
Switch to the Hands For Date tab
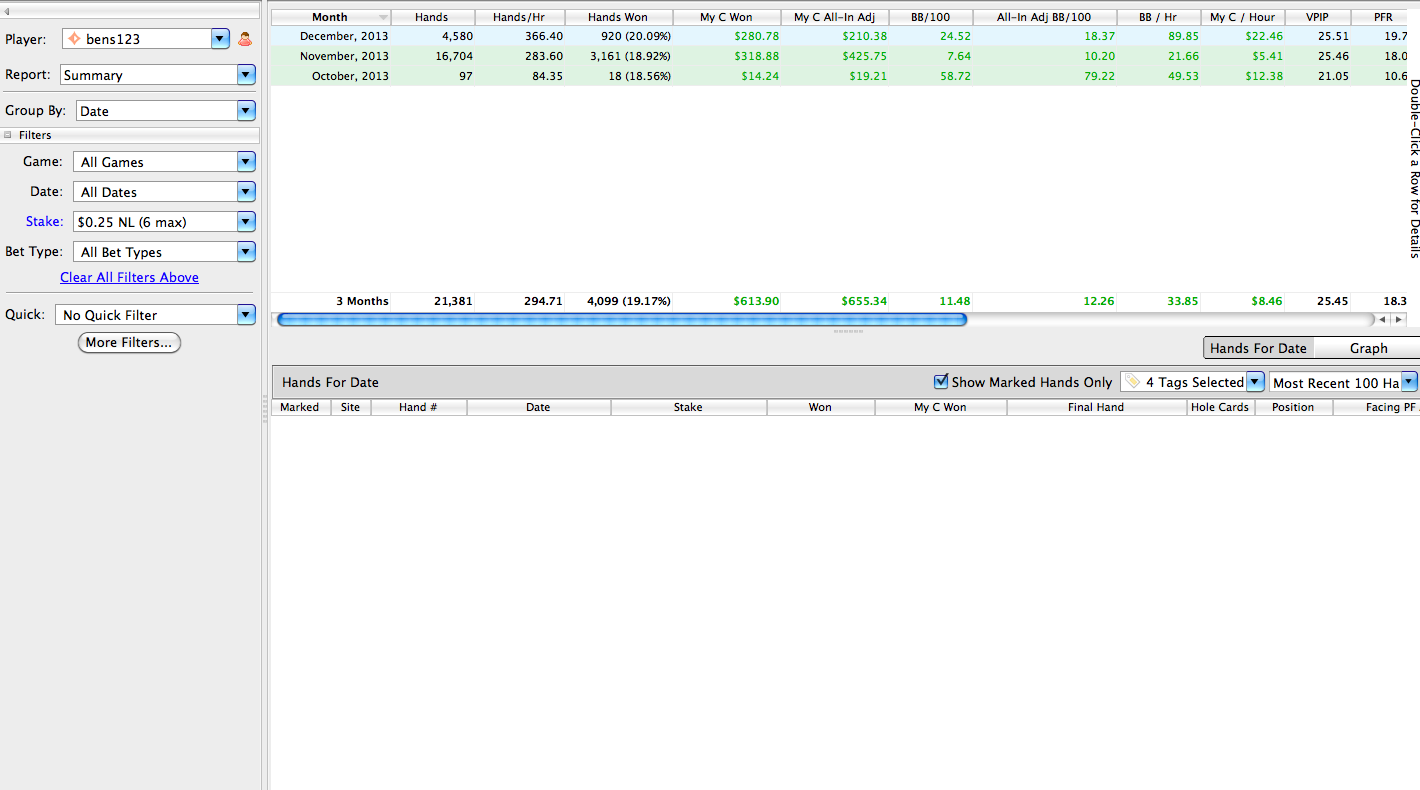pos(1258,348)
